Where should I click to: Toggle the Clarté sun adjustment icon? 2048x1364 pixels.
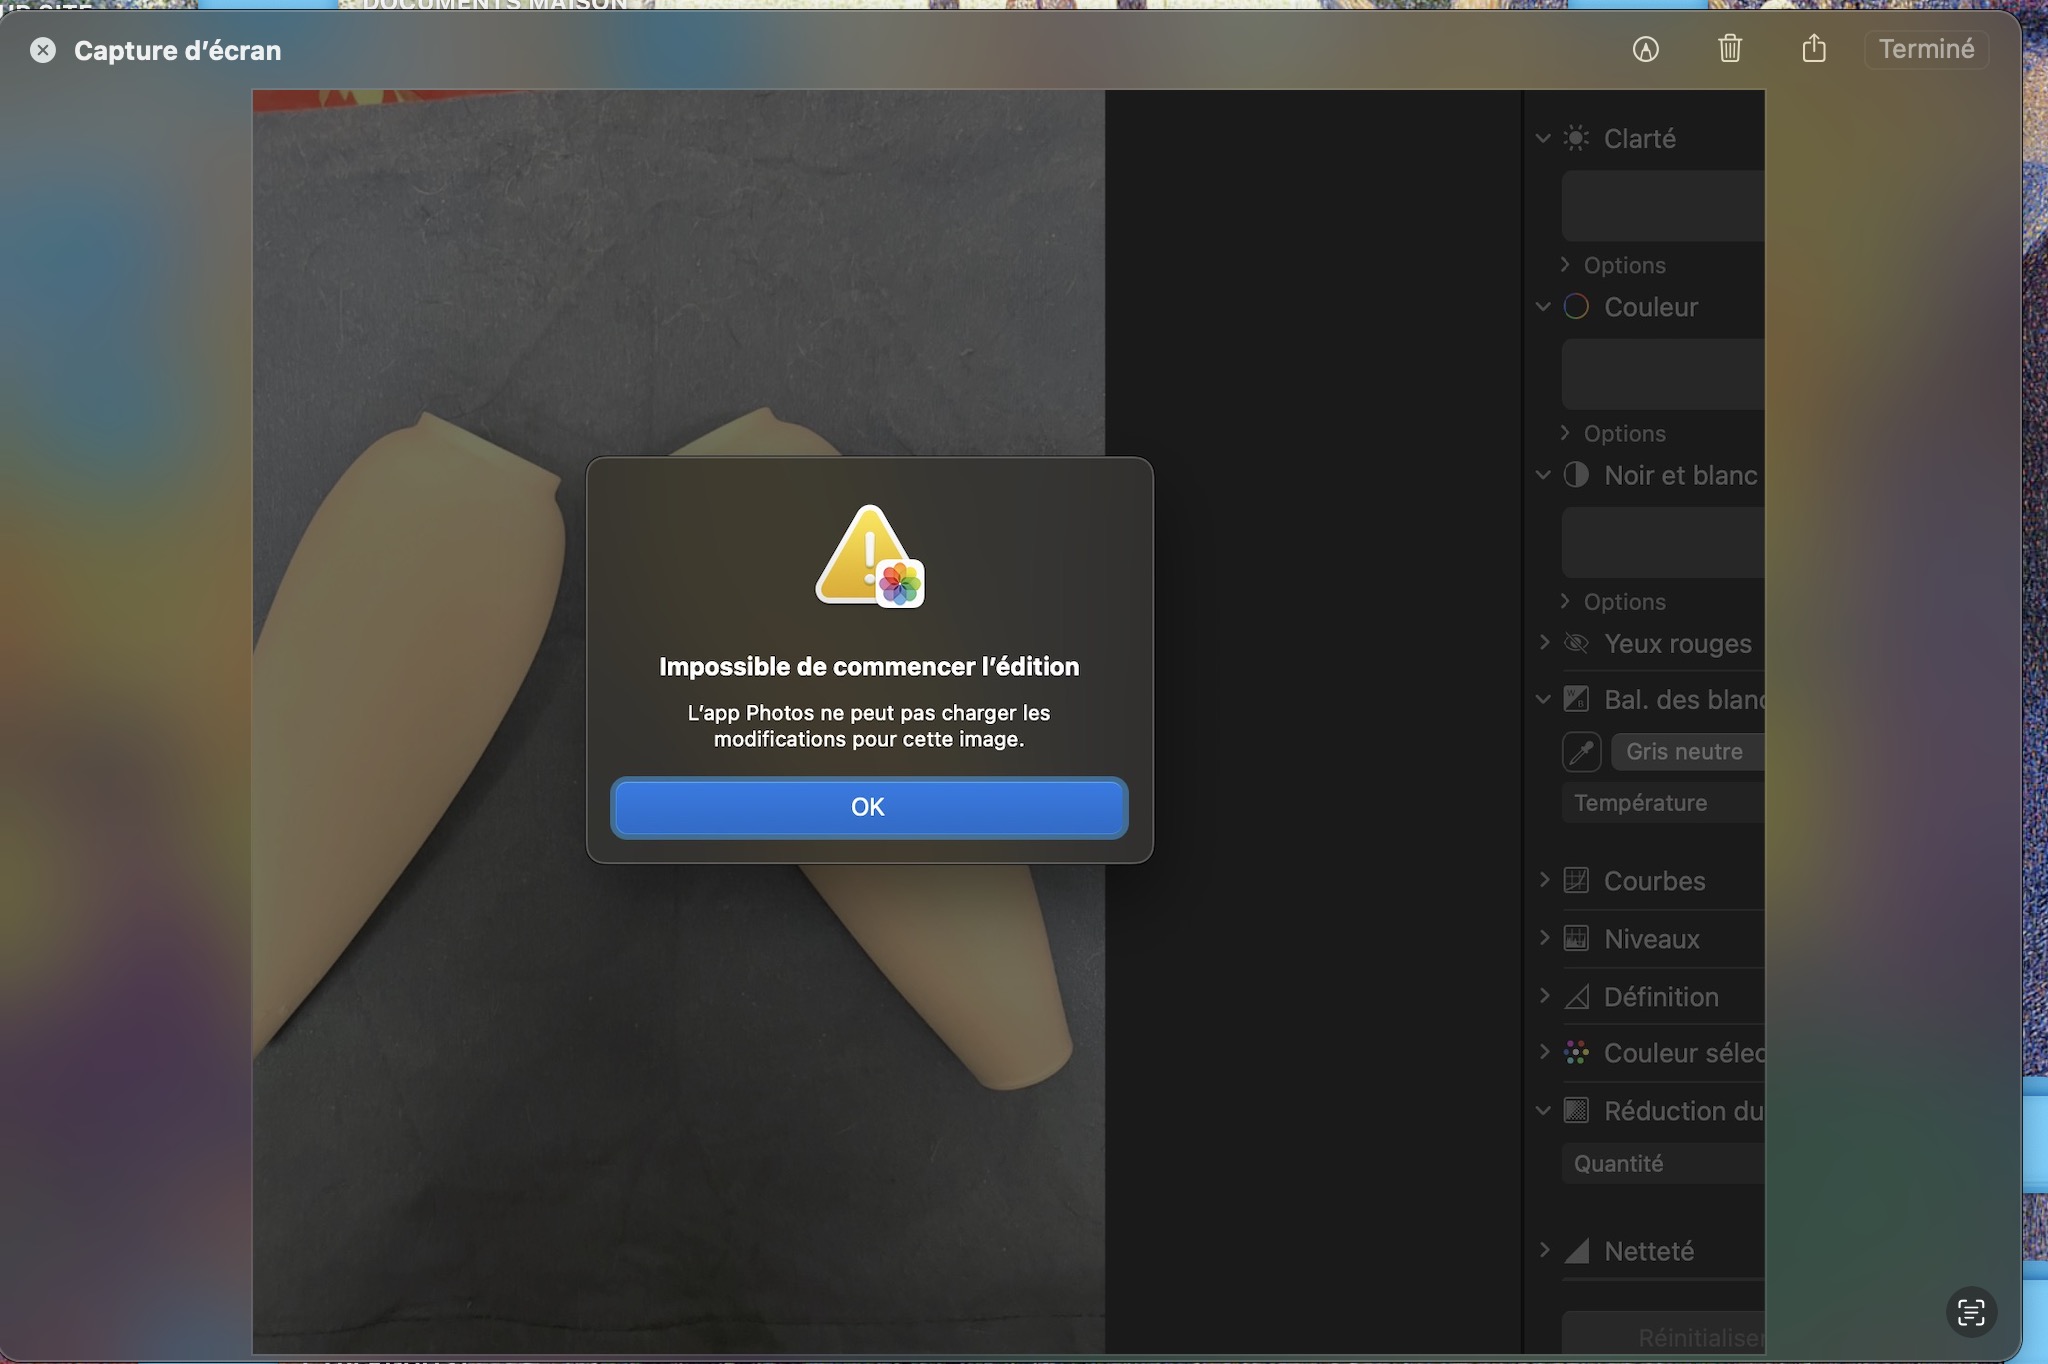pyautogui.click(x=1576, y=138)
